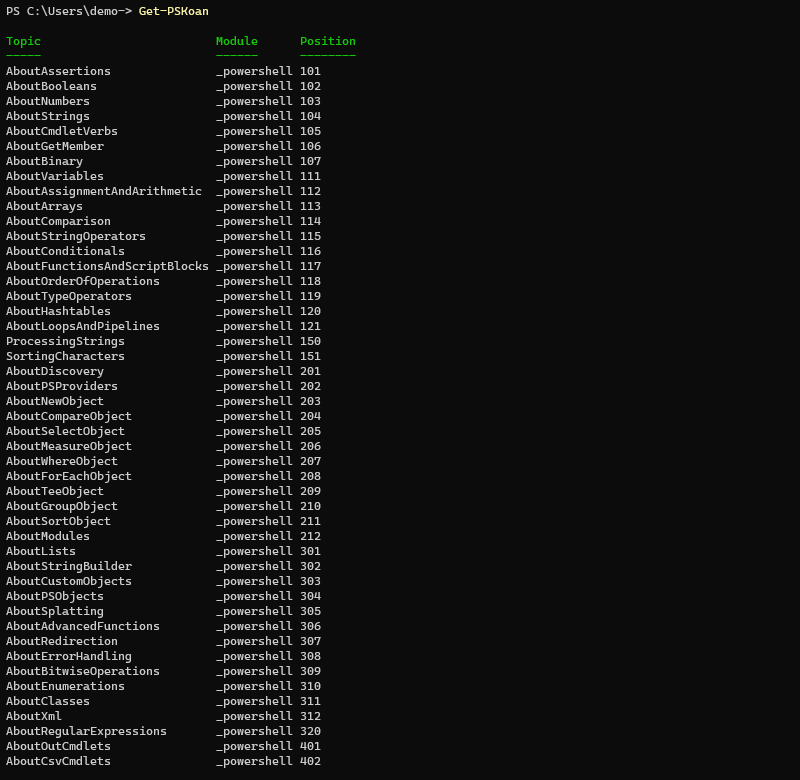Click the Module column header
Screen dimensions: 800x780
237,41
